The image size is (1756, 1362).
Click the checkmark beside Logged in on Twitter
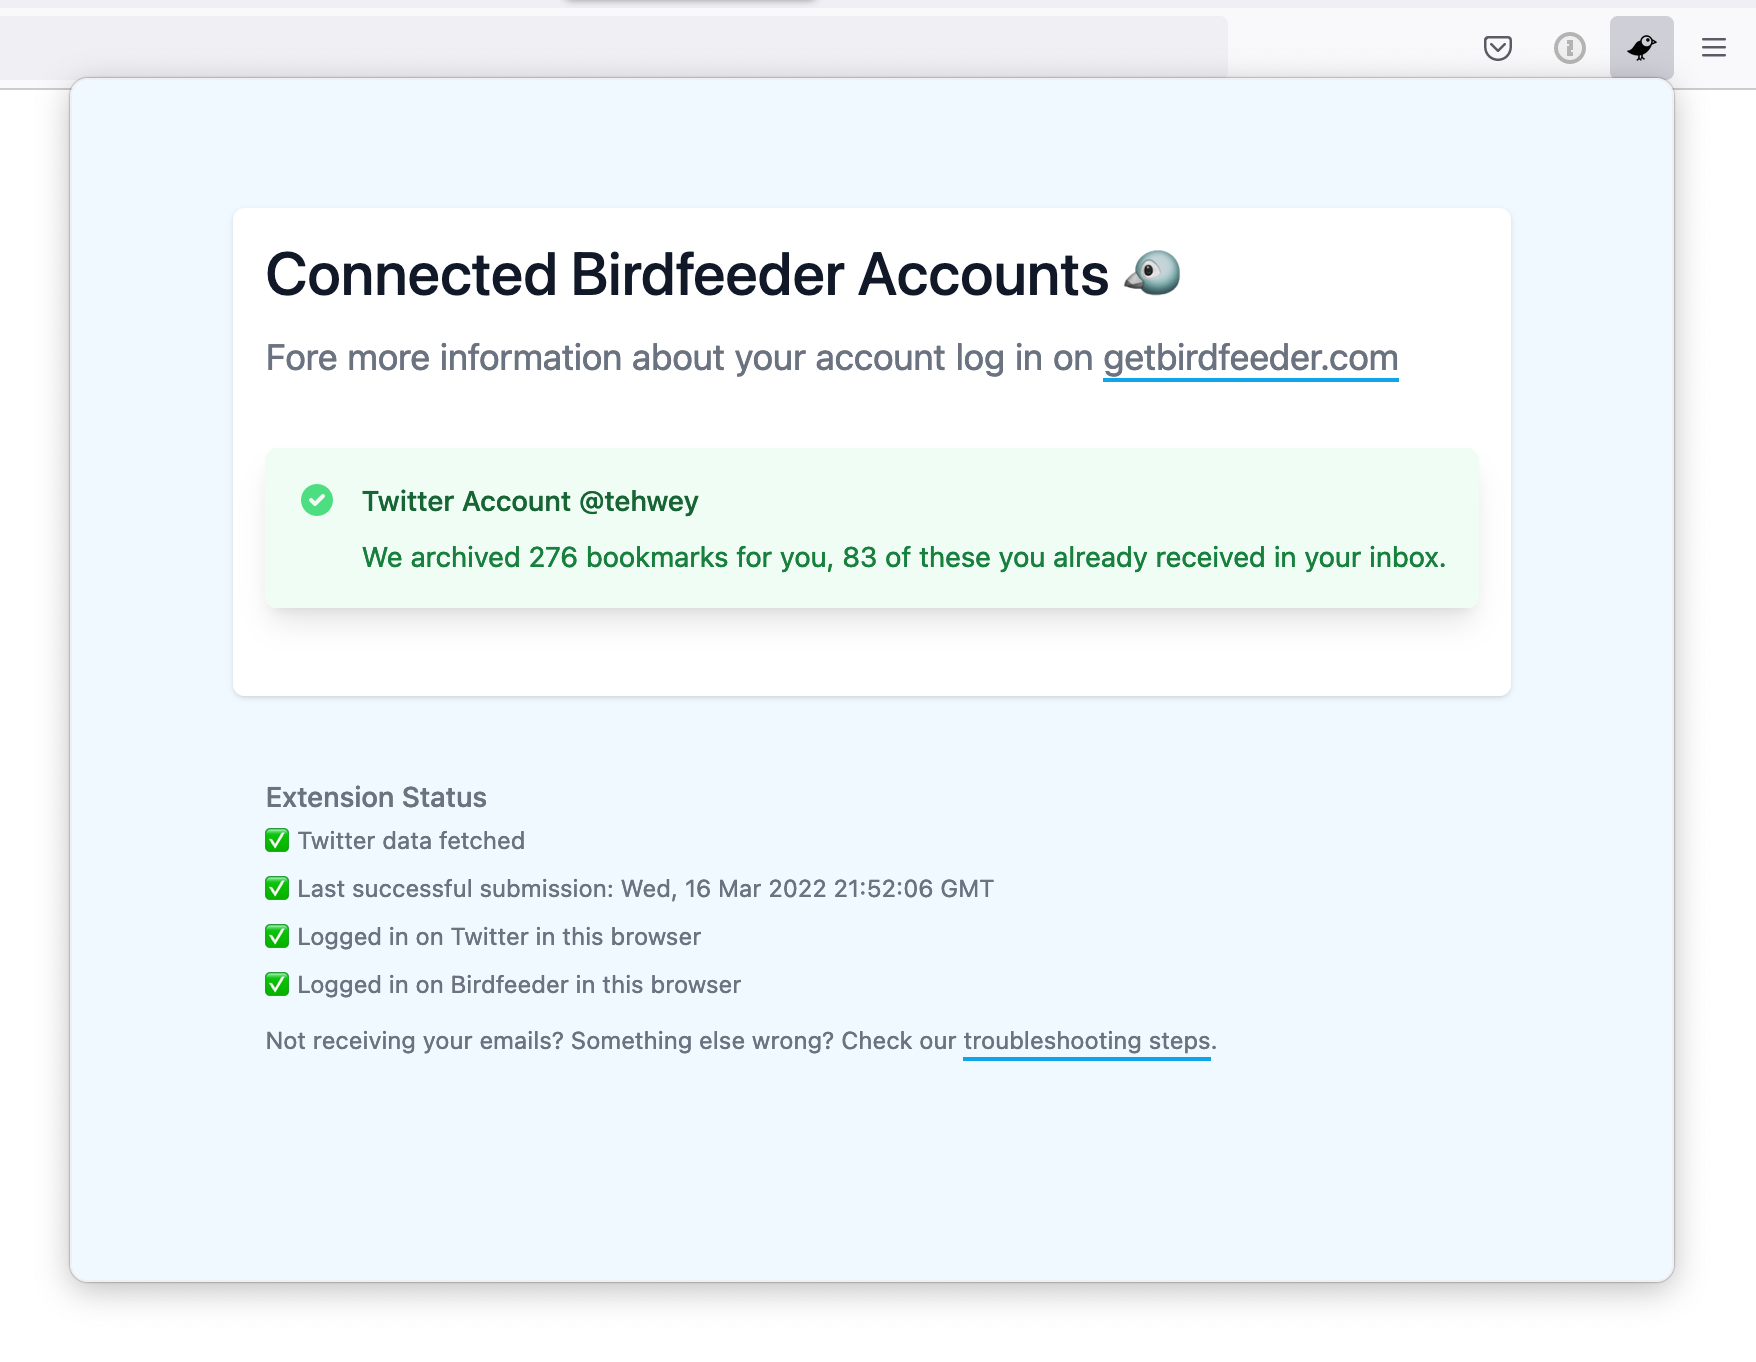point(277,936)
